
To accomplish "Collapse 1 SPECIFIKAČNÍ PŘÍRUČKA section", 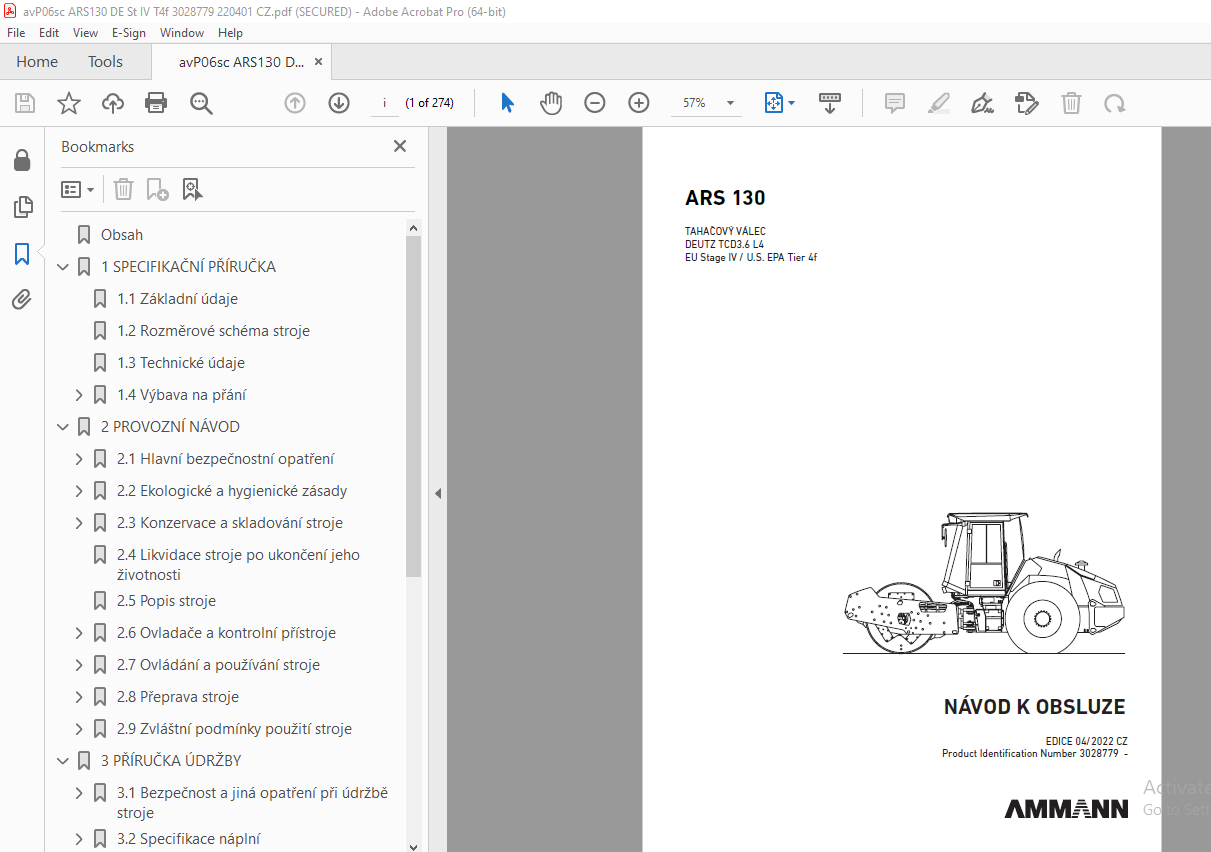I will 63,267.
